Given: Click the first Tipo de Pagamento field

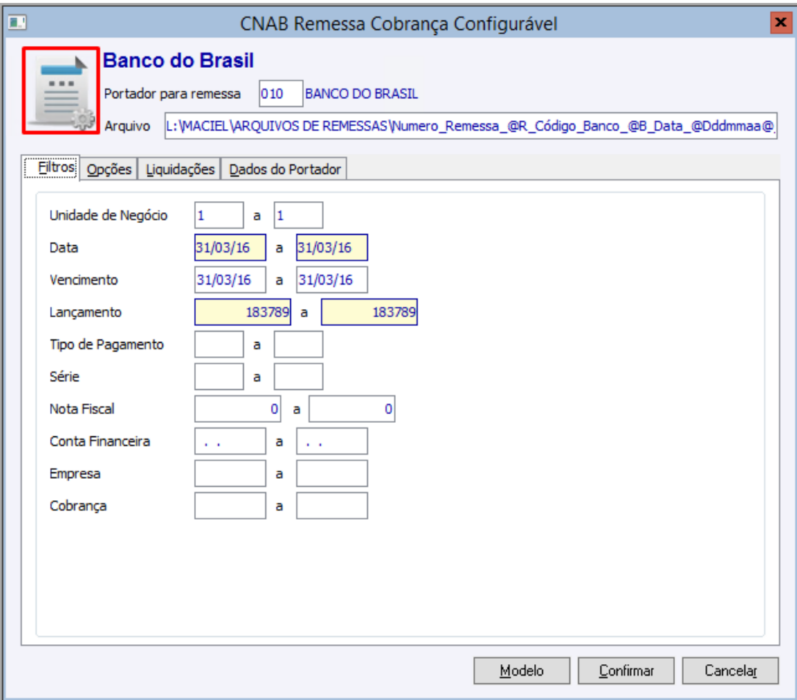Looking at the screenshot, I should [x=219, y=345].
